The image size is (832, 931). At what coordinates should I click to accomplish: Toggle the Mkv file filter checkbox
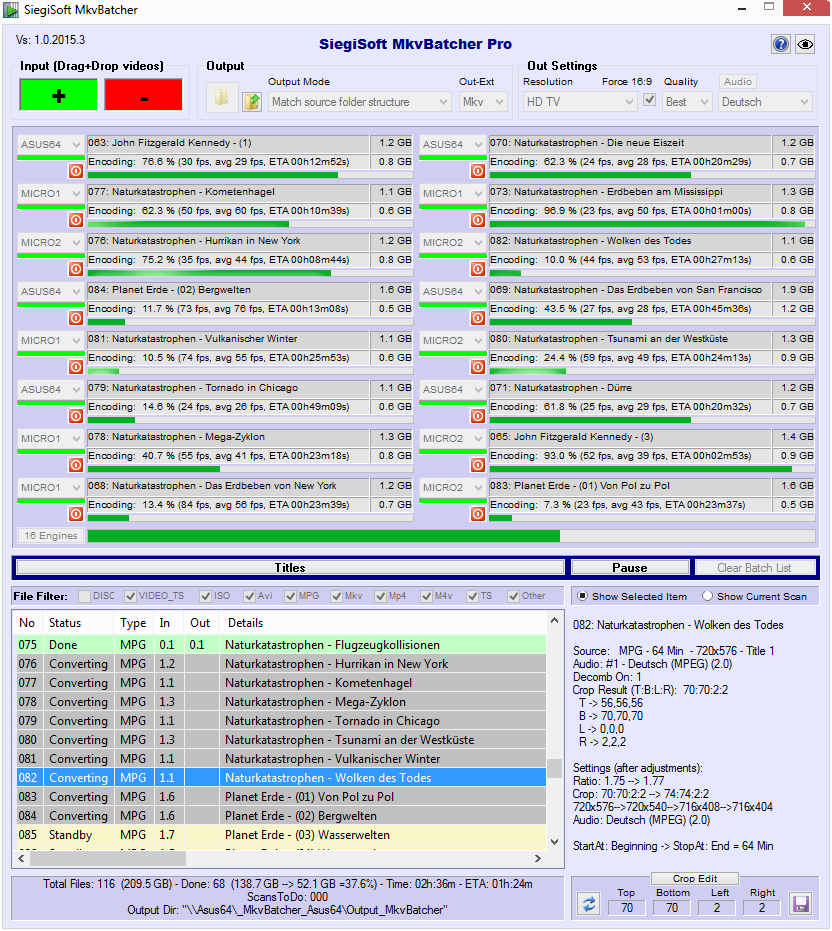pos(337,596)
